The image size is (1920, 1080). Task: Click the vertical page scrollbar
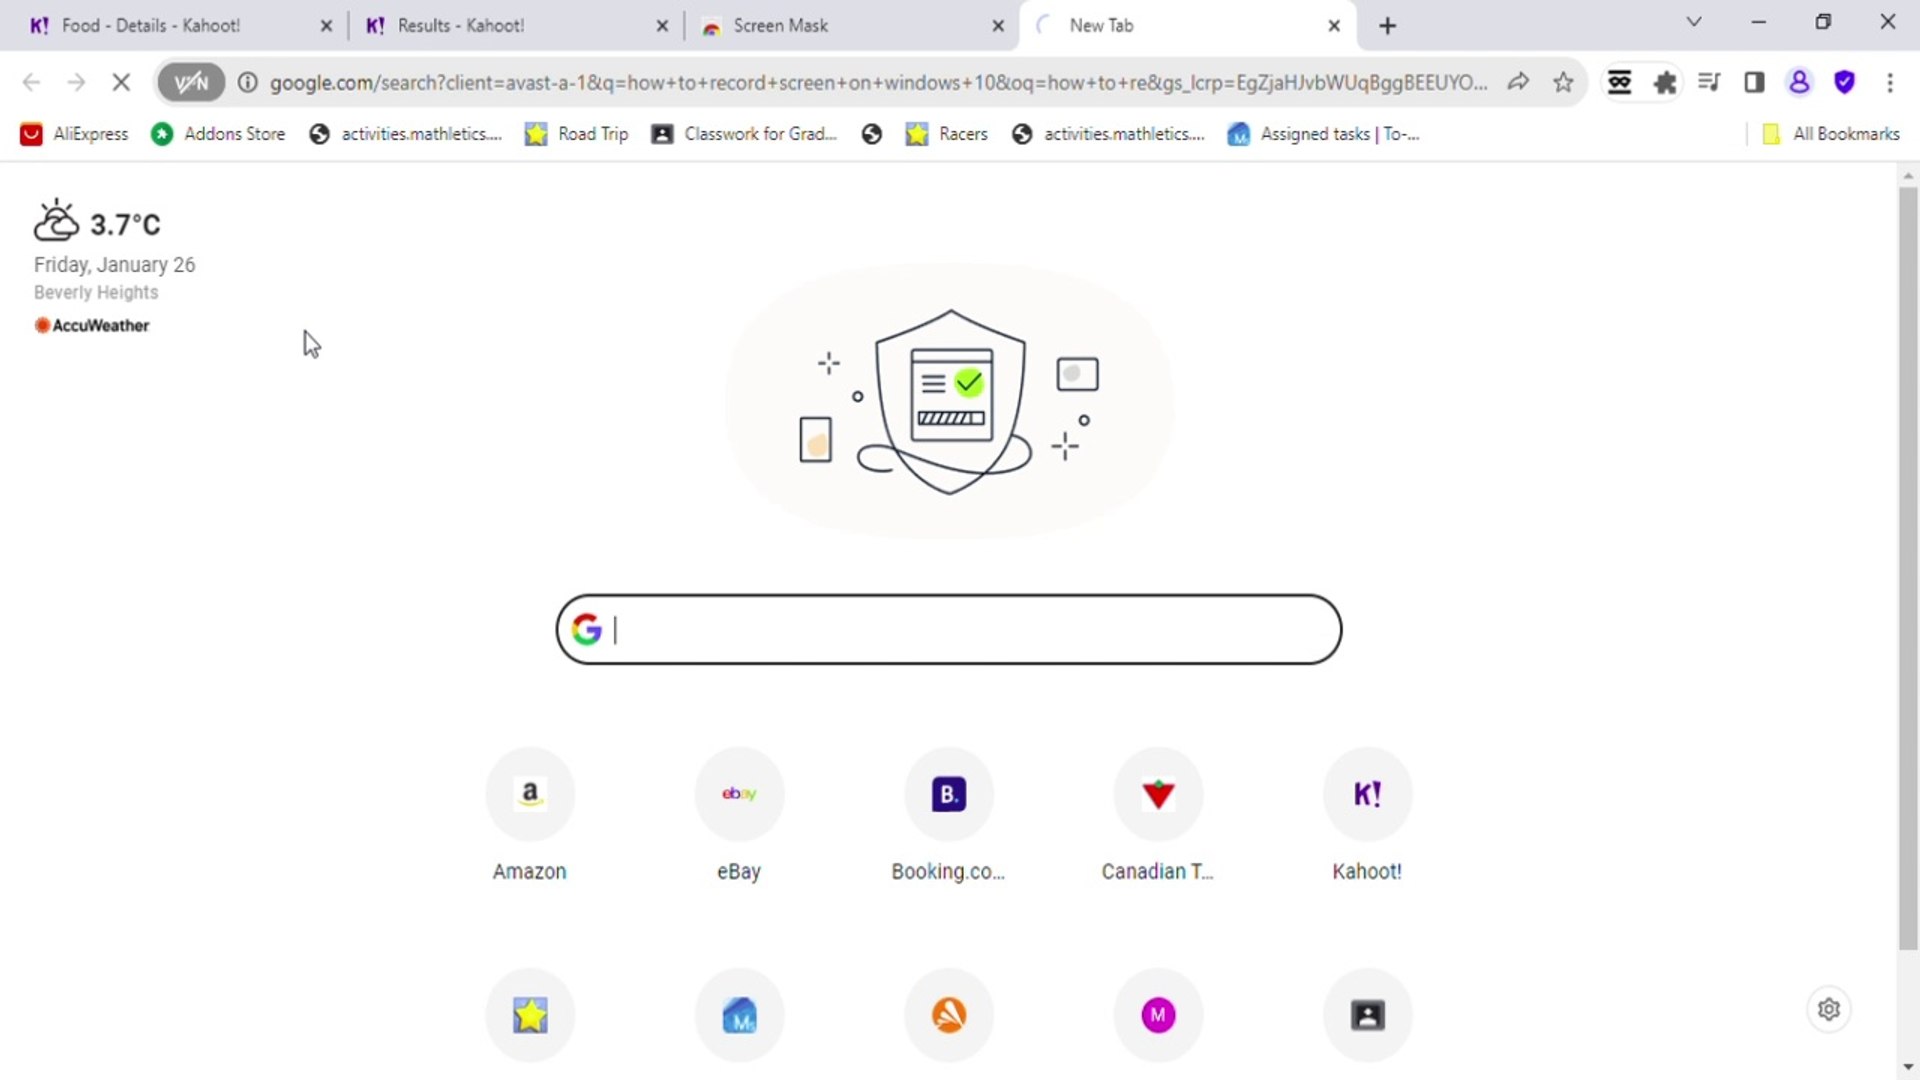1908,568
